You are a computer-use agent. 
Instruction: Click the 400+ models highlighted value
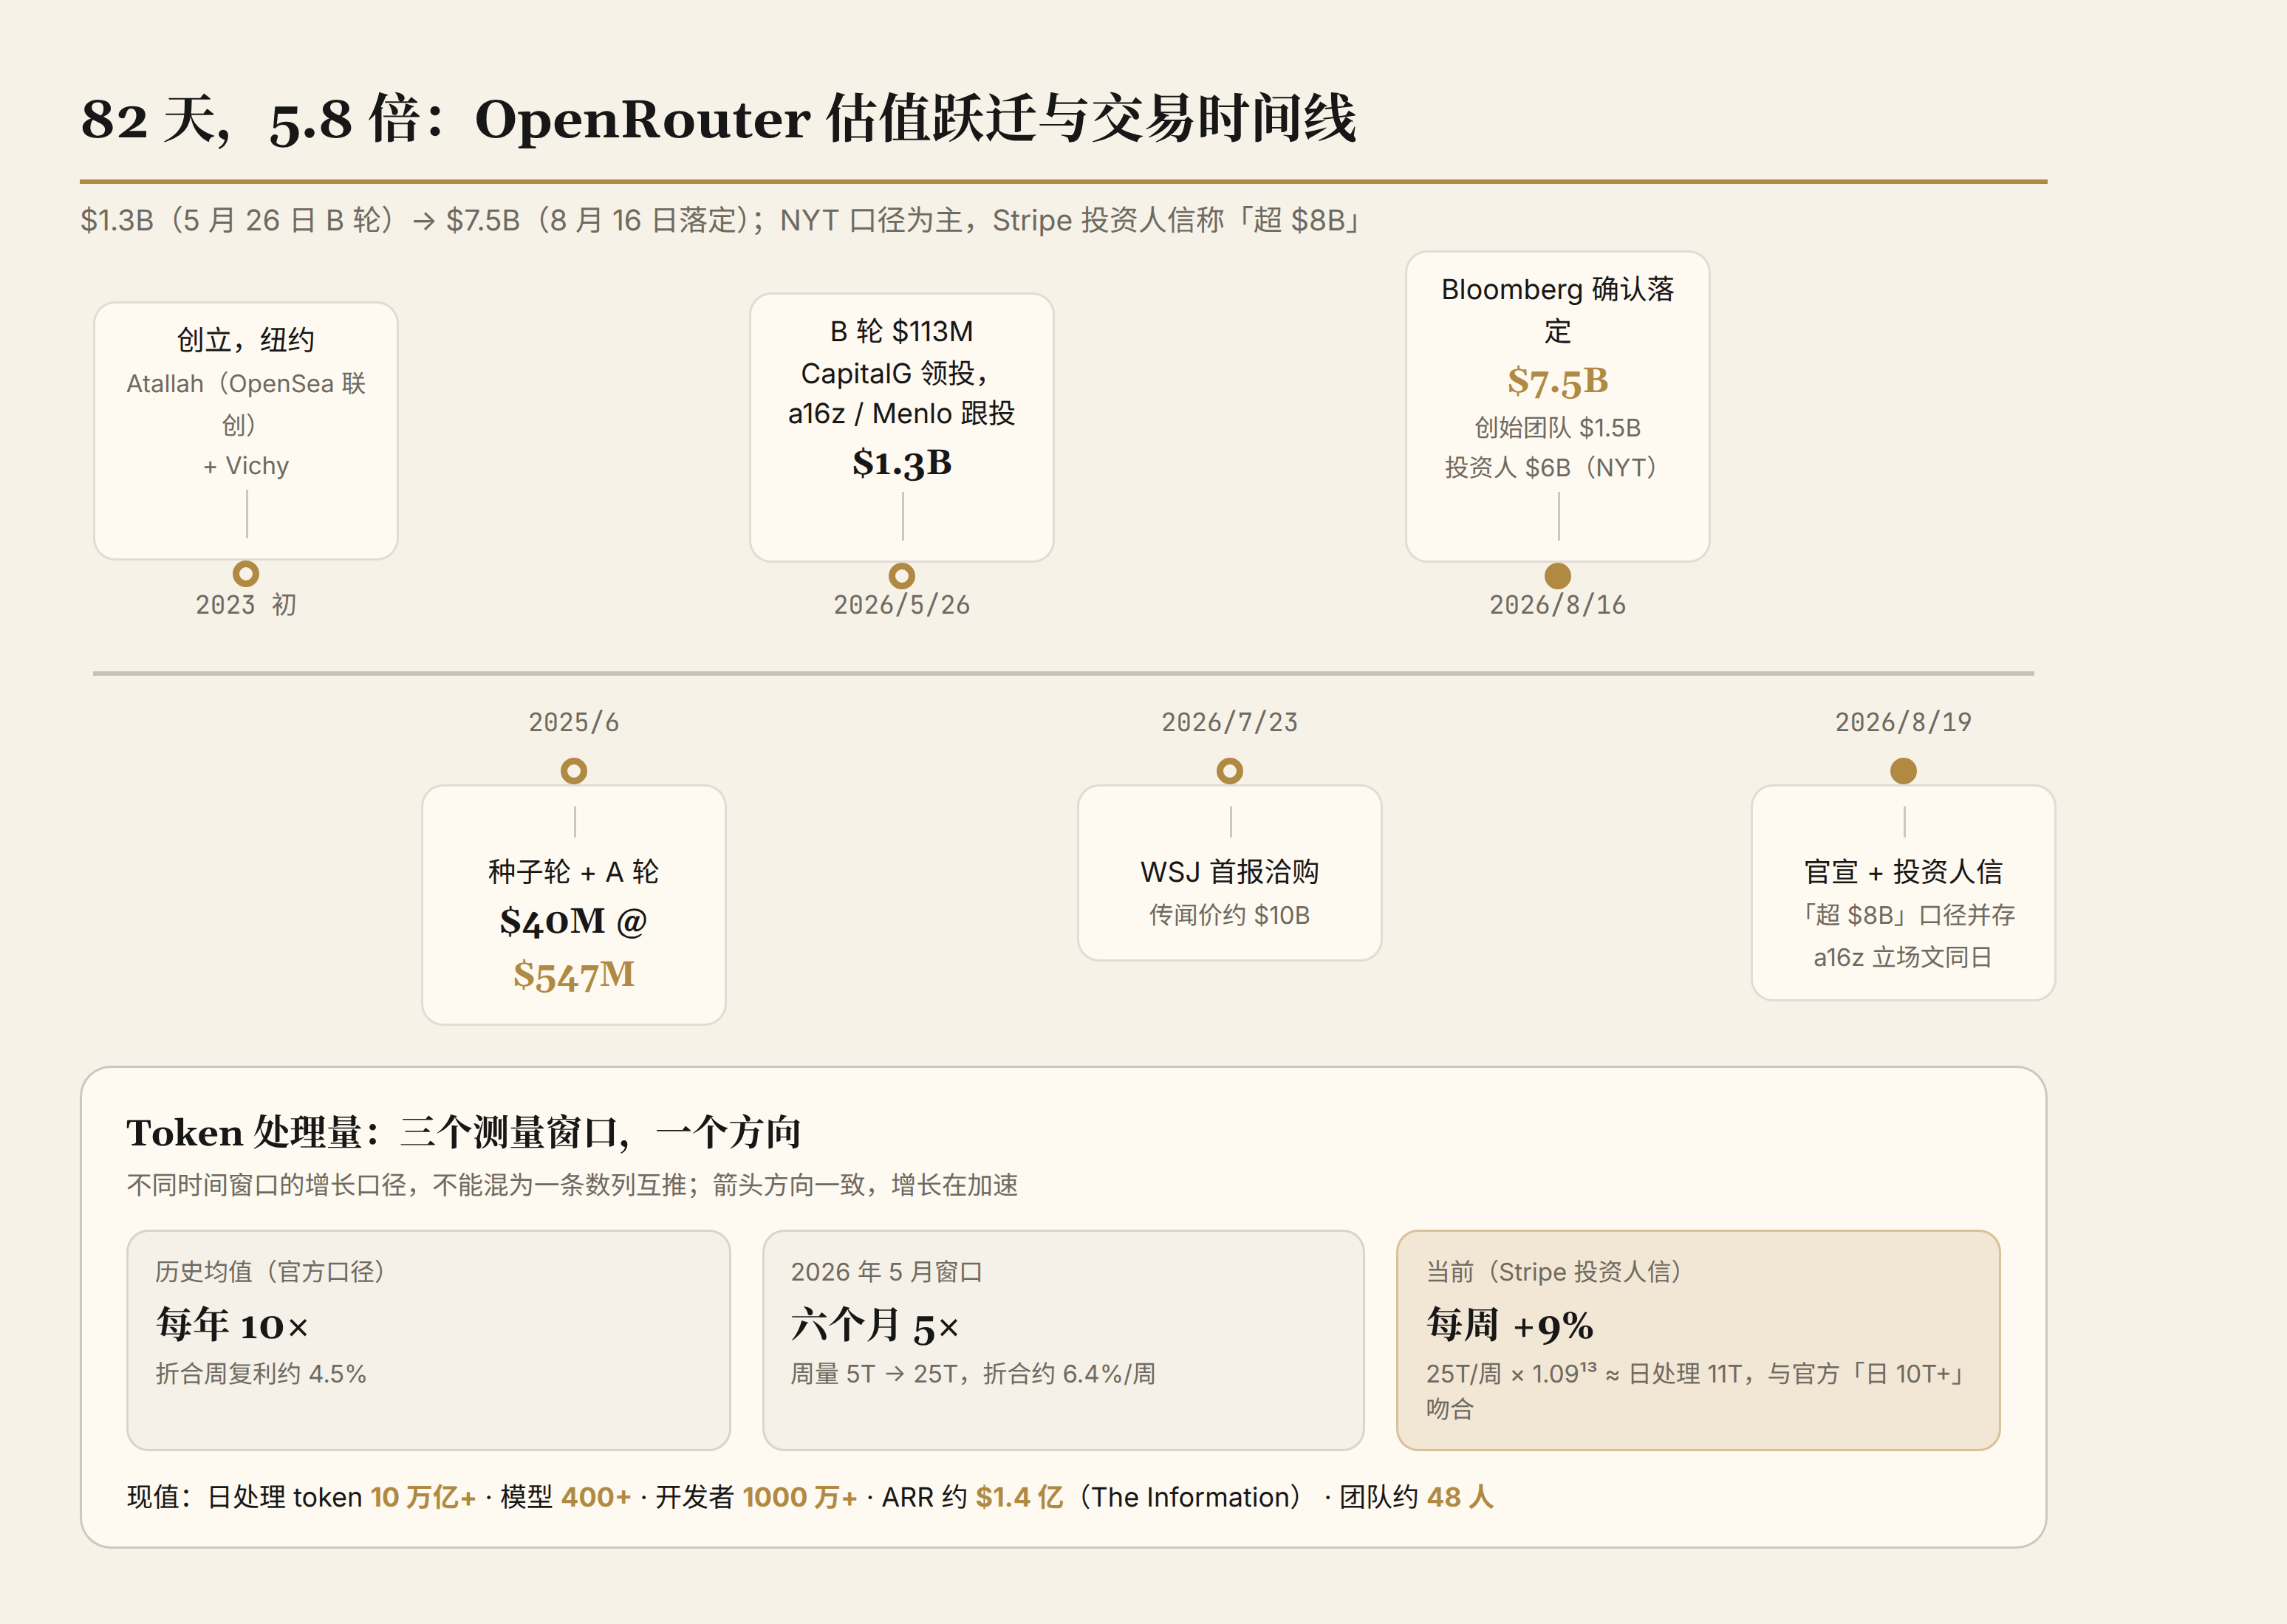[x=597, y=1498]
